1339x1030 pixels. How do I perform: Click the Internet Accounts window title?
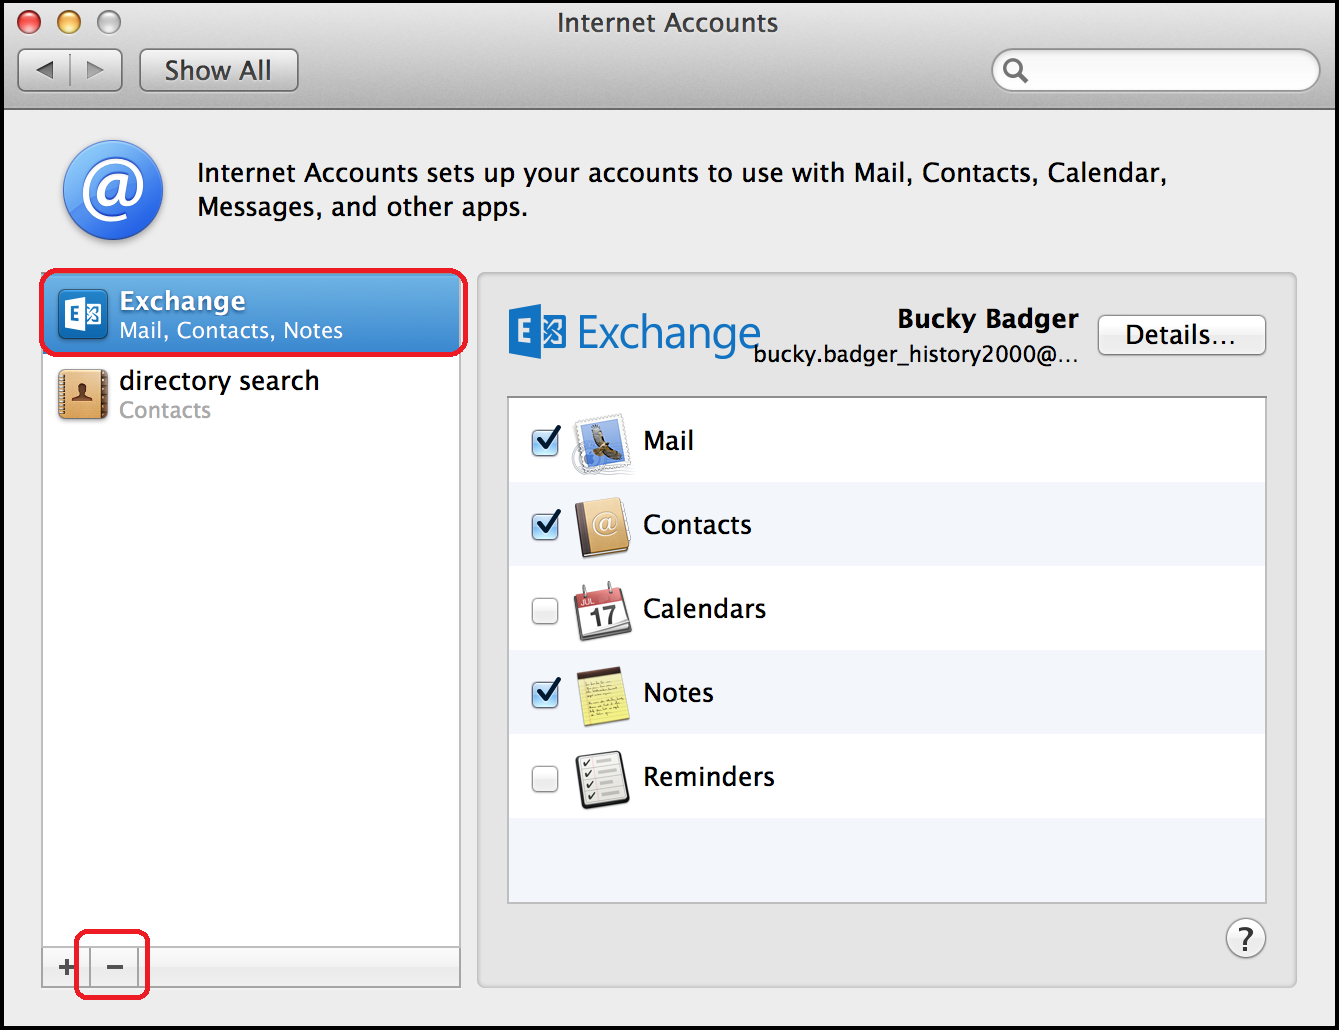coord(667,22)
